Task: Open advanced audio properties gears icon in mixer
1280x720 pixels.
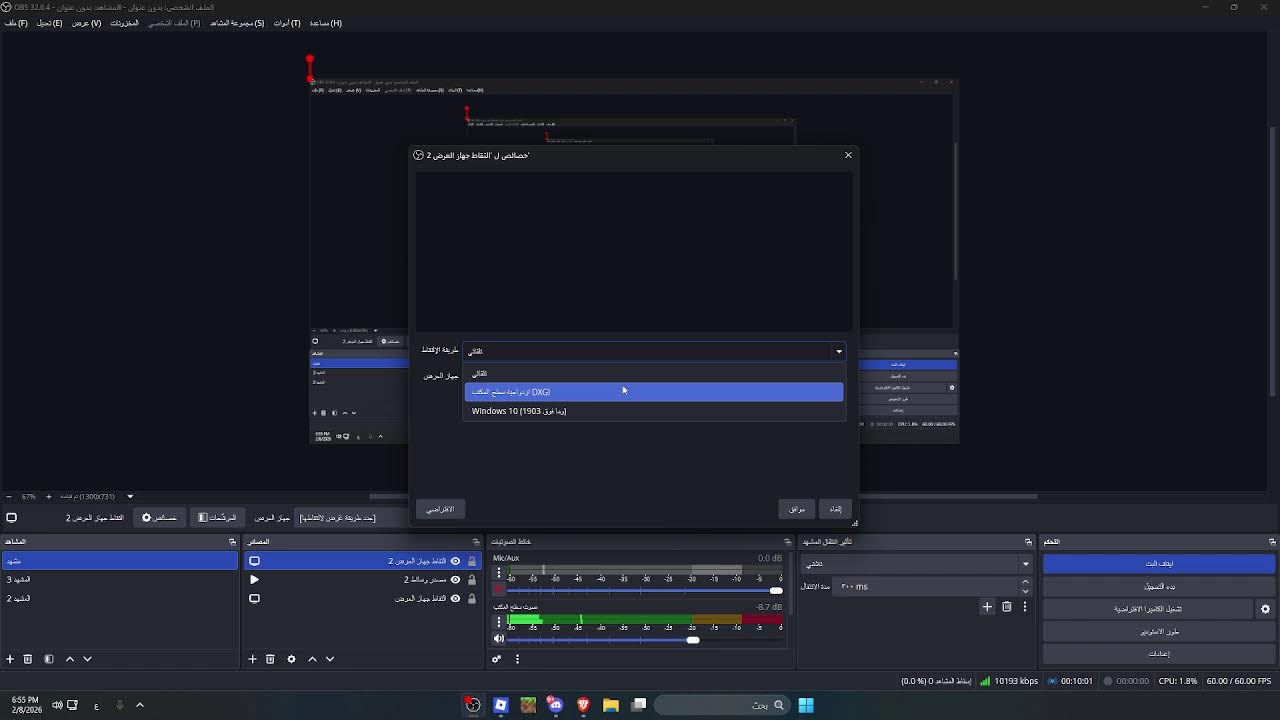Action: 496,659
